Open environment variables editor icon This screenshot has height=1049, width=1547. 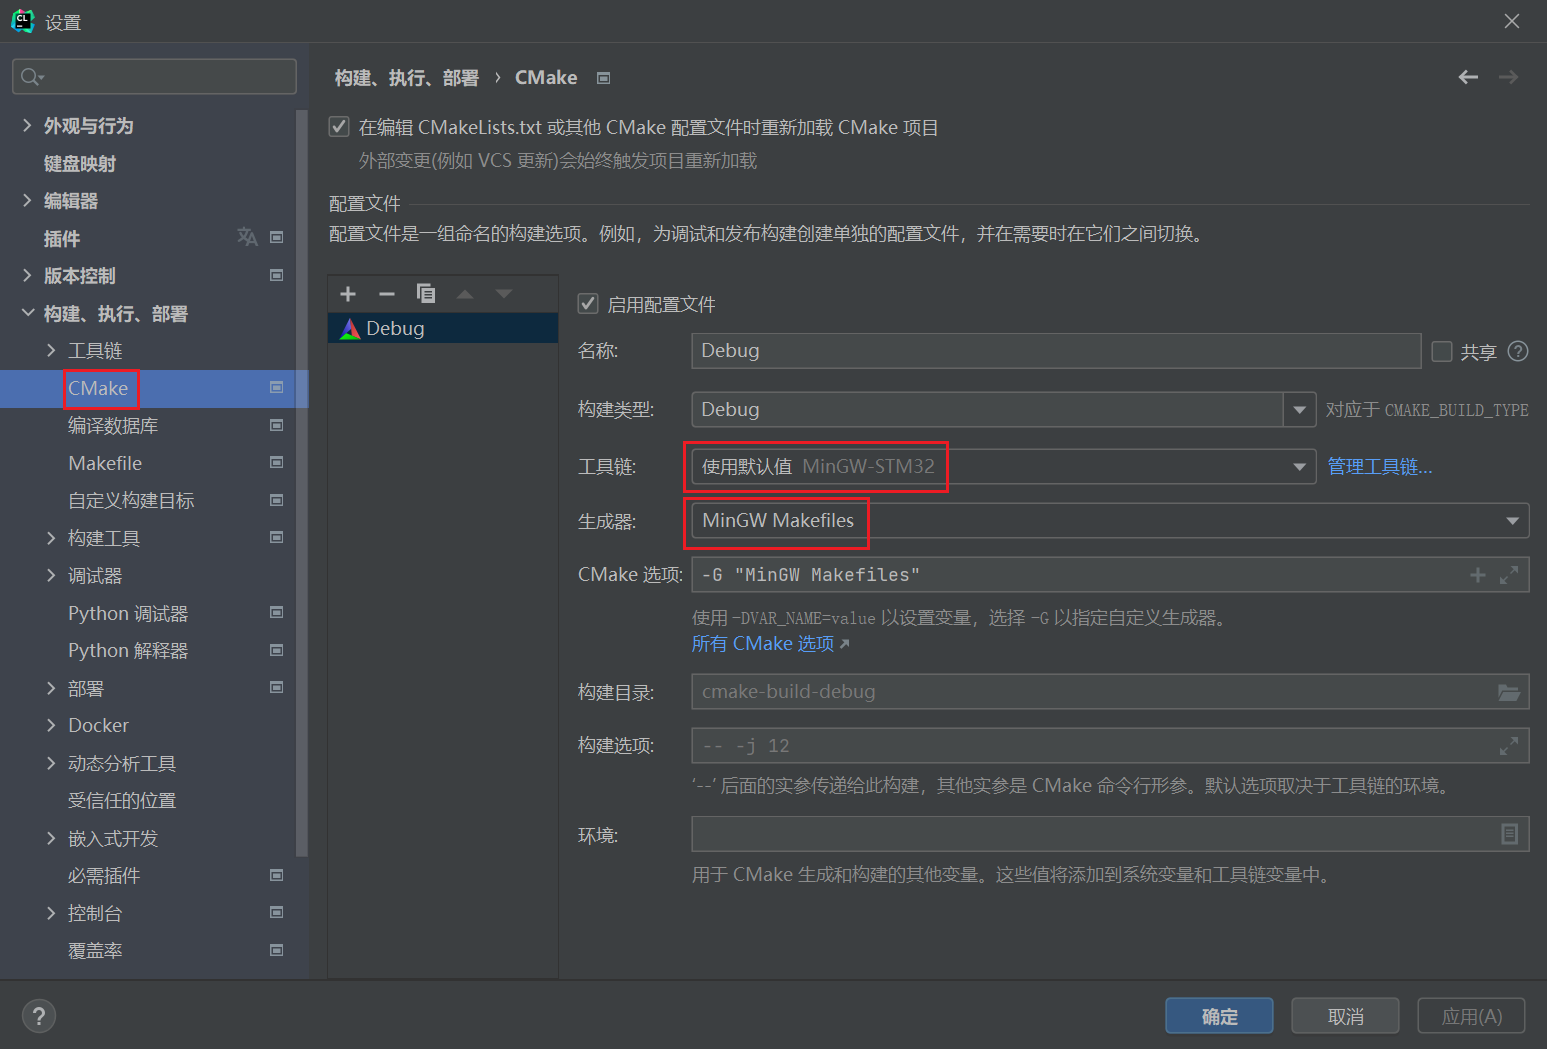[1510, 834]
